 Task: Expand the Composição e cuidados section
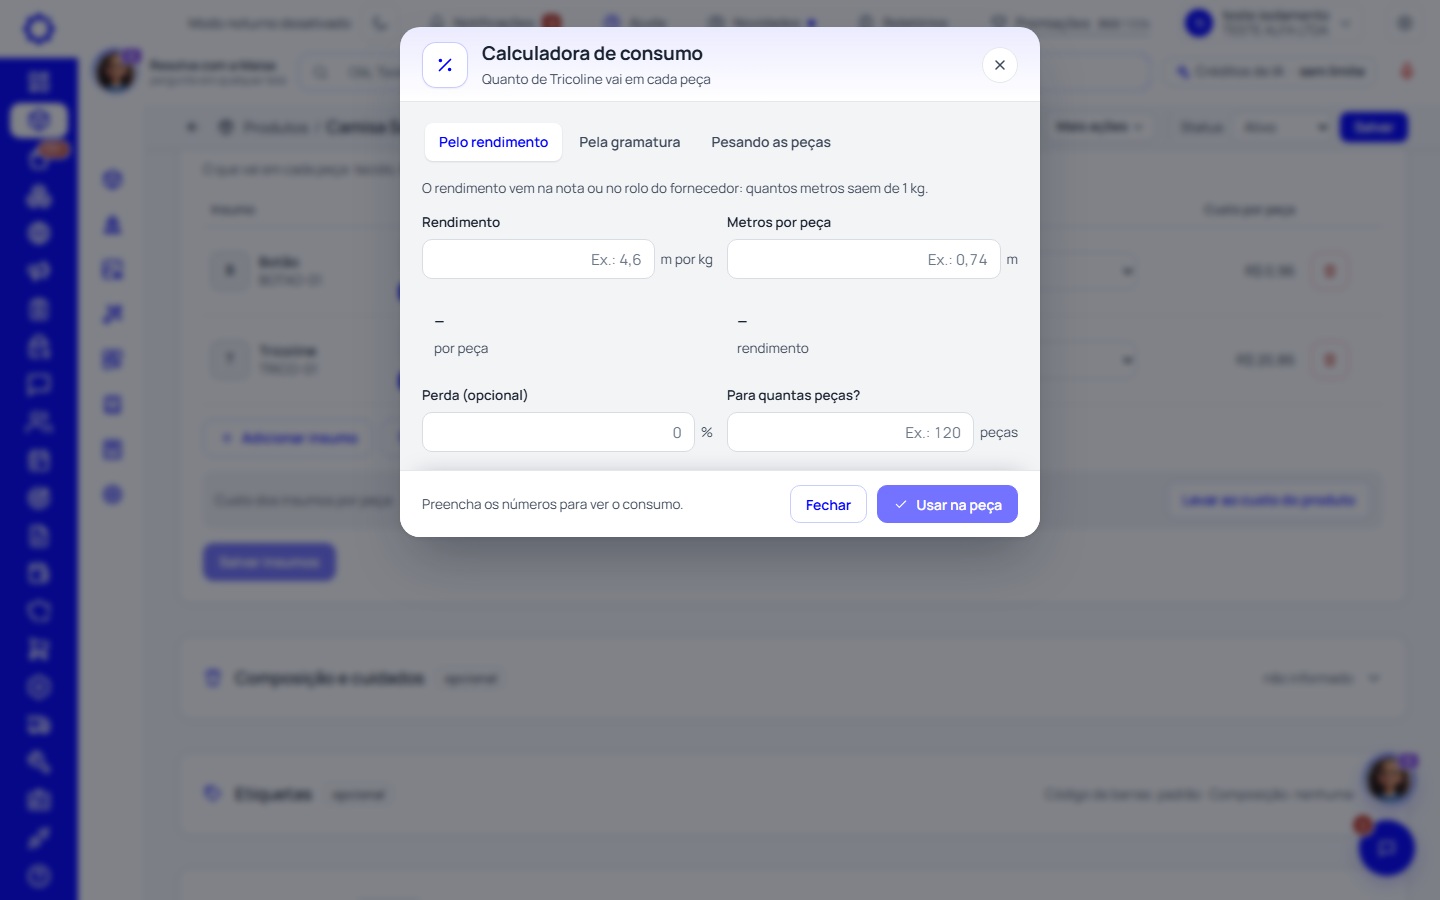coord(794,678)
